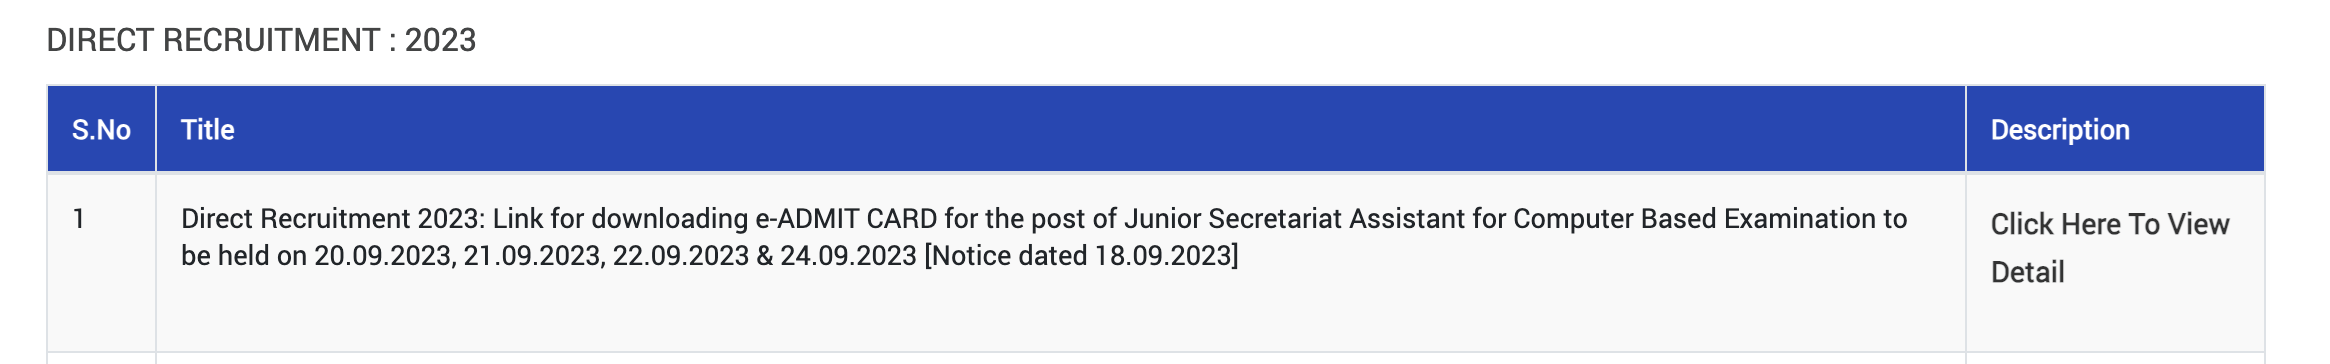
Task: Select the date 22.09.2023 in the title
Action: [x=681, y=256]
